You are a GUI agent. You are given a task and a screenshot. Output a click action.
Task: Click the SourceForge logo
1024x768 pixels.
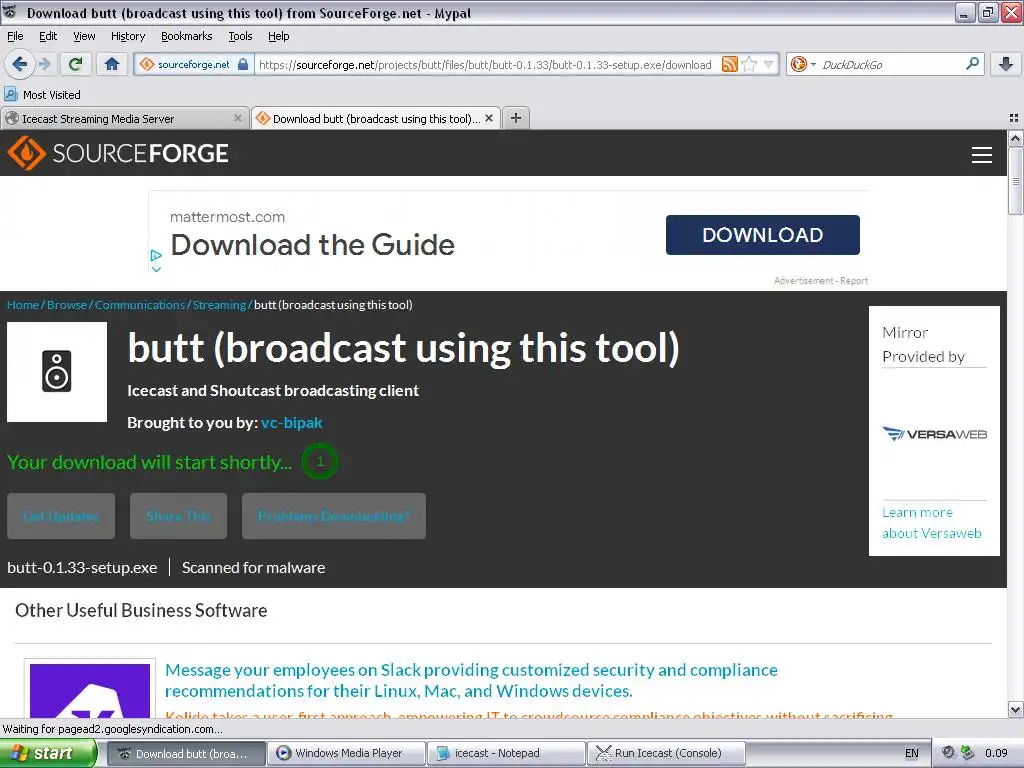(118, 153)
